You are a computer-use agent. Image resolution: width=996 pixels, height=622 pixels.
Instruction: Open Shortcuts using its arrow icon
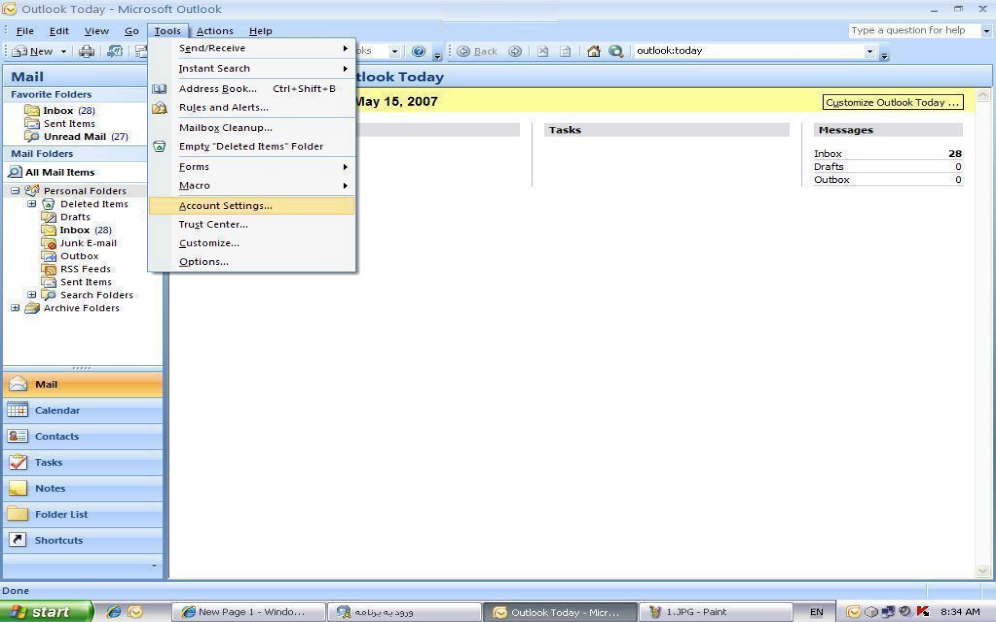[x=18, y=540]
